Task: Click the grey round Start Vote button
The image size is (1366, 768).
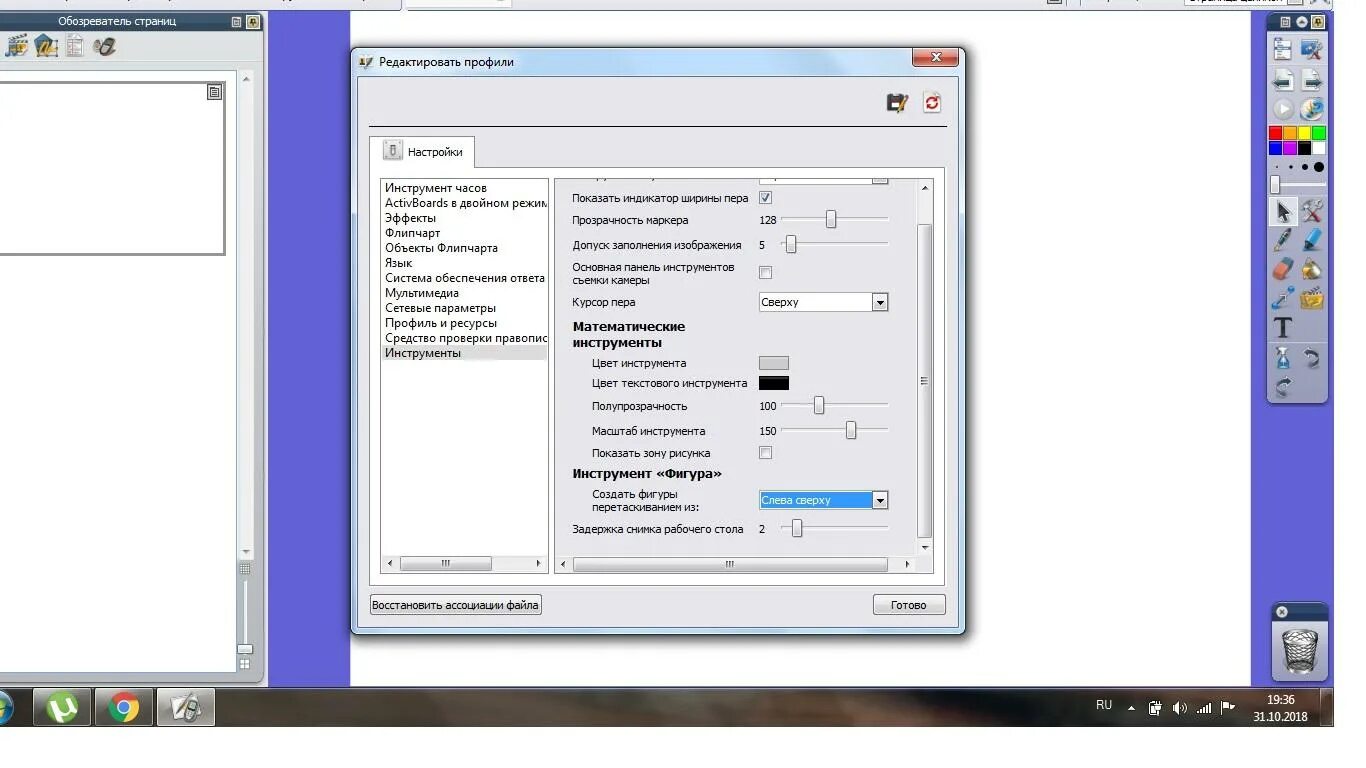Action: [x=1283, y=109]
